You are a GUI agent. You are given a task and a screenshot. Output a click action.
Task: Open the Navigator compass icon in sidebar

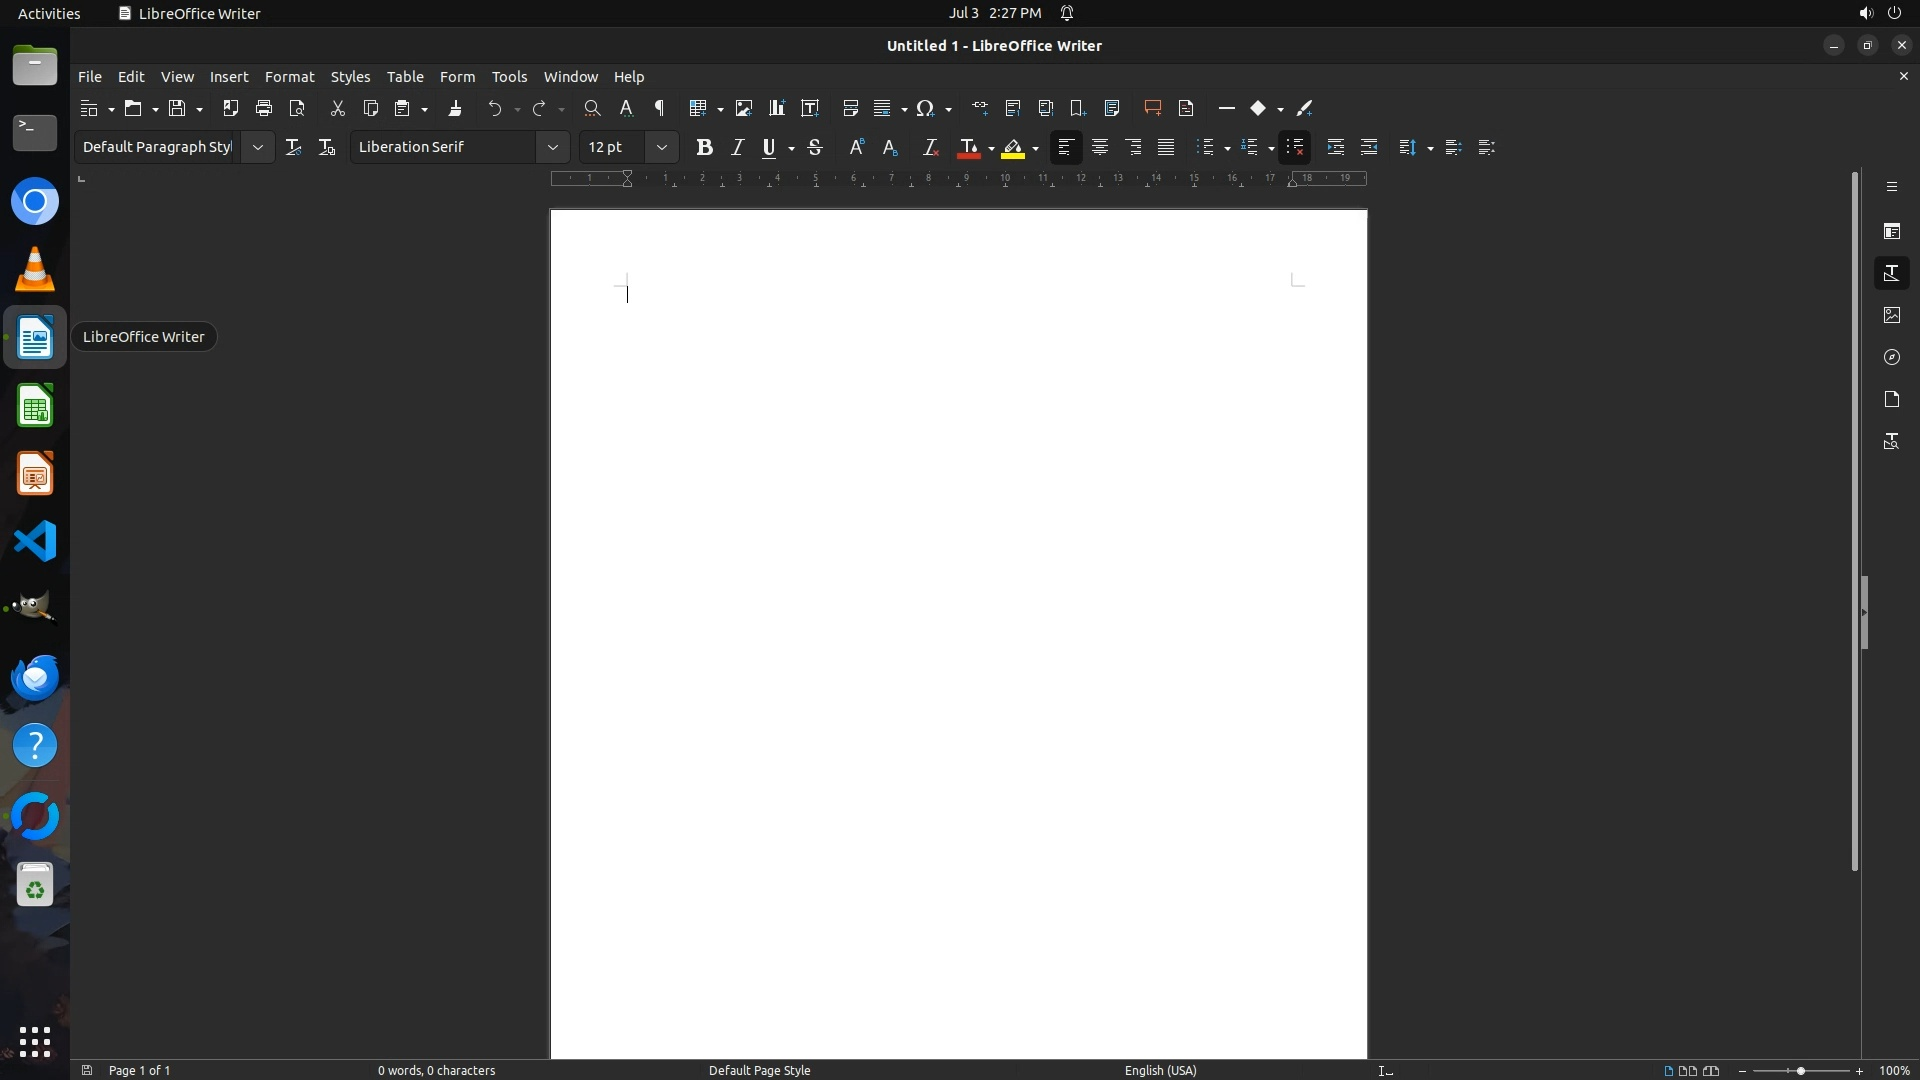pos(1891,357)
